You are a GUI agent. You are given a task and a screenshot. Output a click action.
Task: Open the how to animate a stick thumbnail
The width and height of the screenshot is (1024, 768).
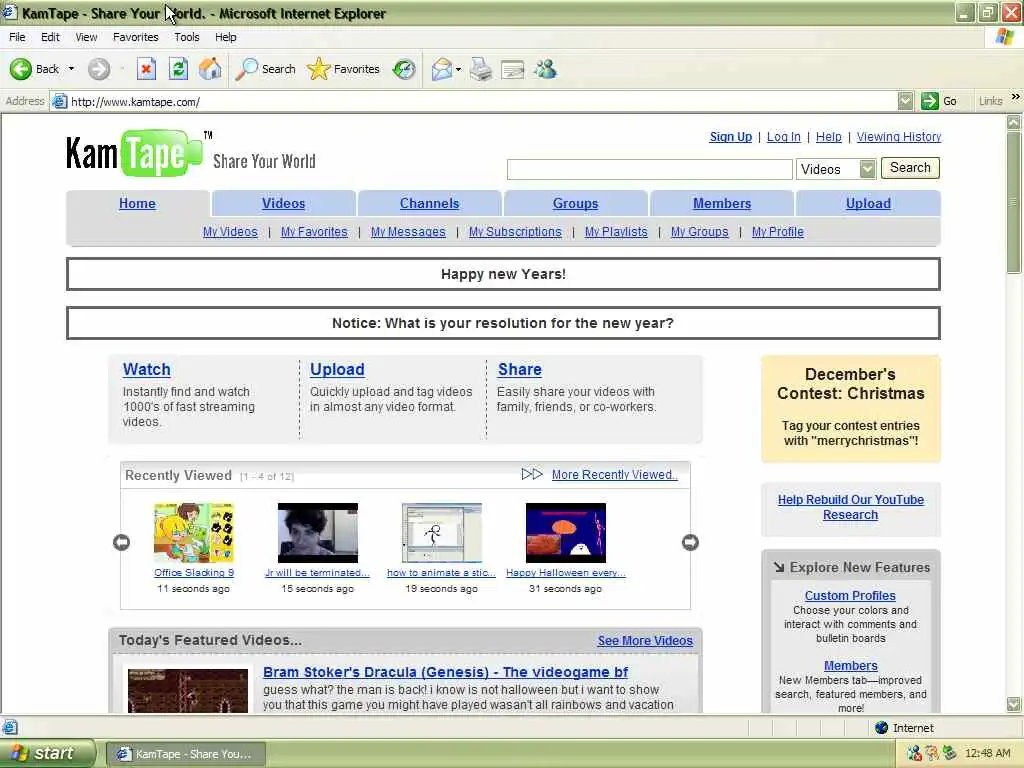point(441,532)
